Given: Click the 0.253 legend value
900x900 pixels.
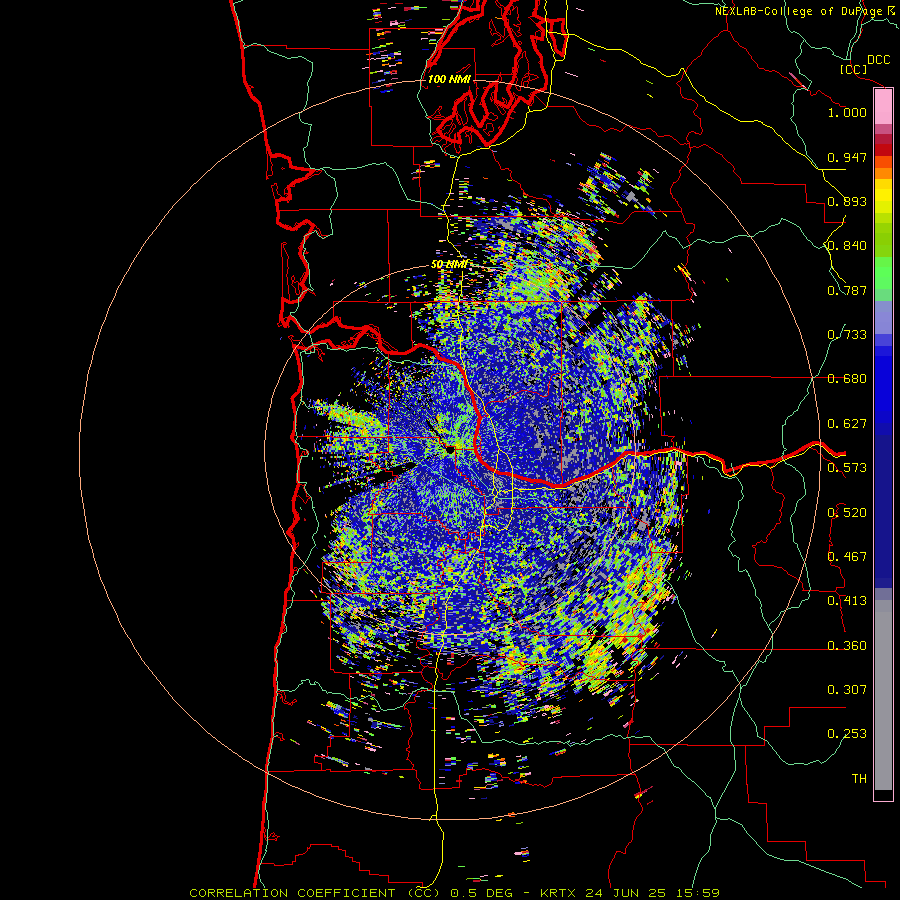Looking at the screenshot, I should pos(847,734).
